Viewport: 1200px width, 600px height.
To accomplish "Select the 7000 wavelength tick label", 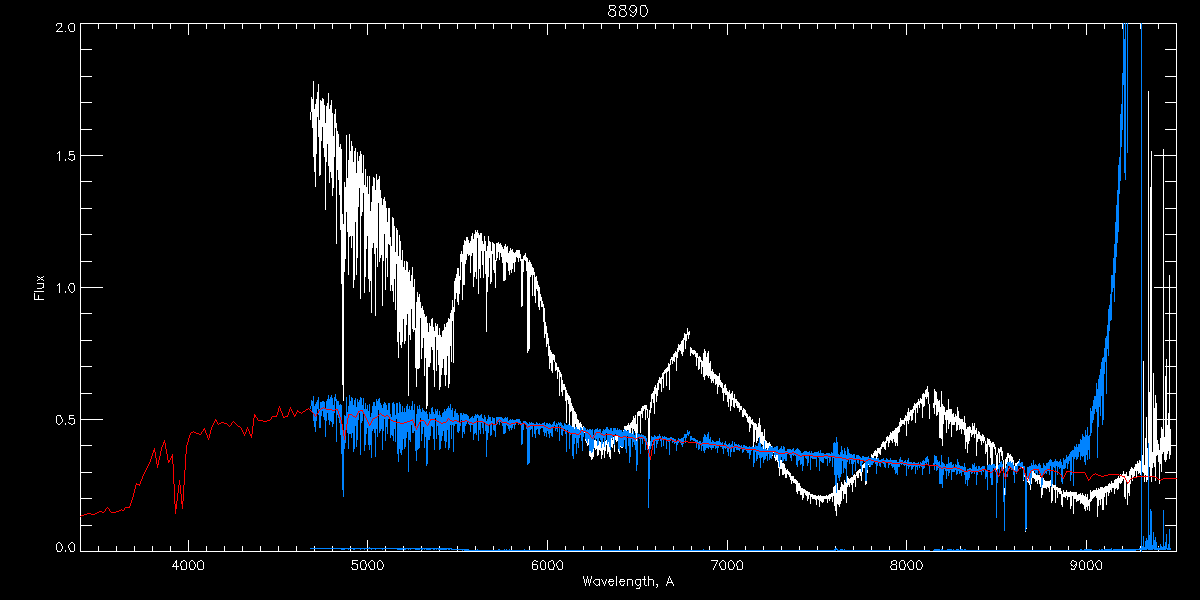I will click(x=727, y=565).
